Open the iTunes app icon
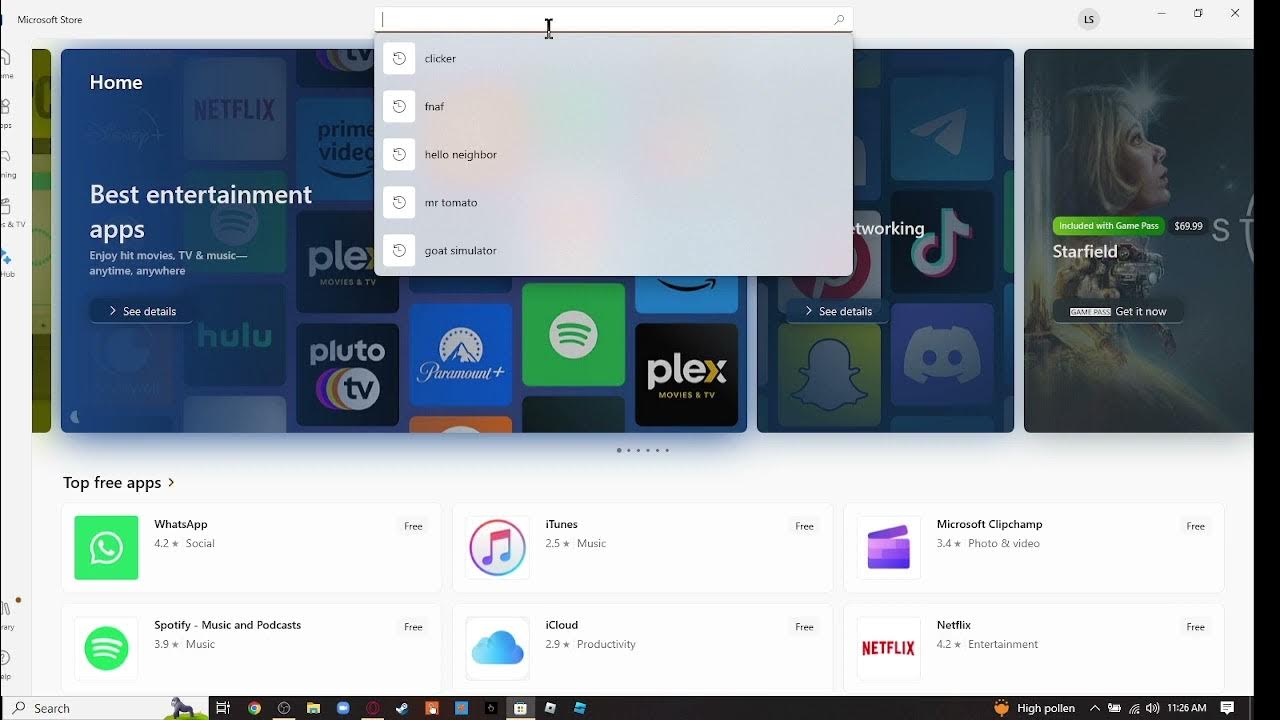1280x720 pixels. 497,548
